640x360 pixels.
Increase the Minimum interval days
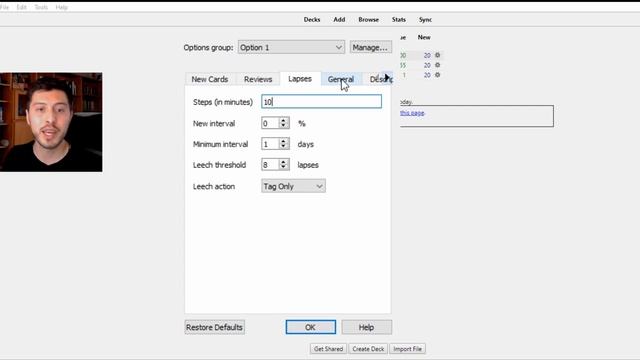(x=284, y=141)
